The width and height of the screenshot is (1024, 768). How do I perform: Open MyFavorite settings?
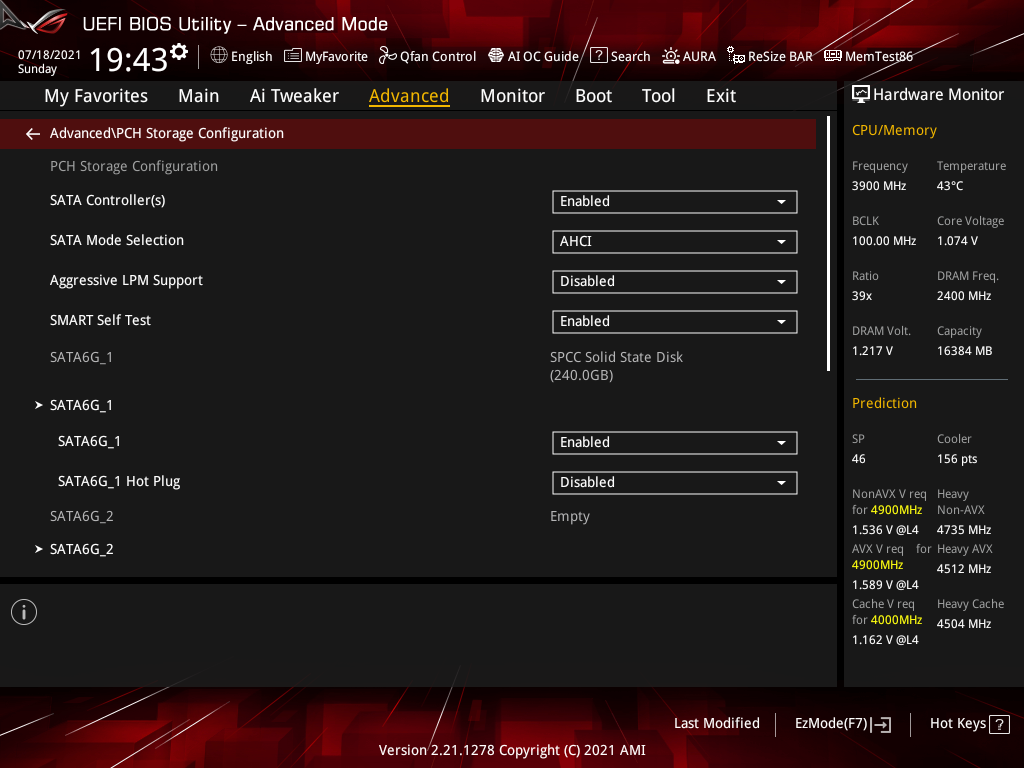[325, 56]
